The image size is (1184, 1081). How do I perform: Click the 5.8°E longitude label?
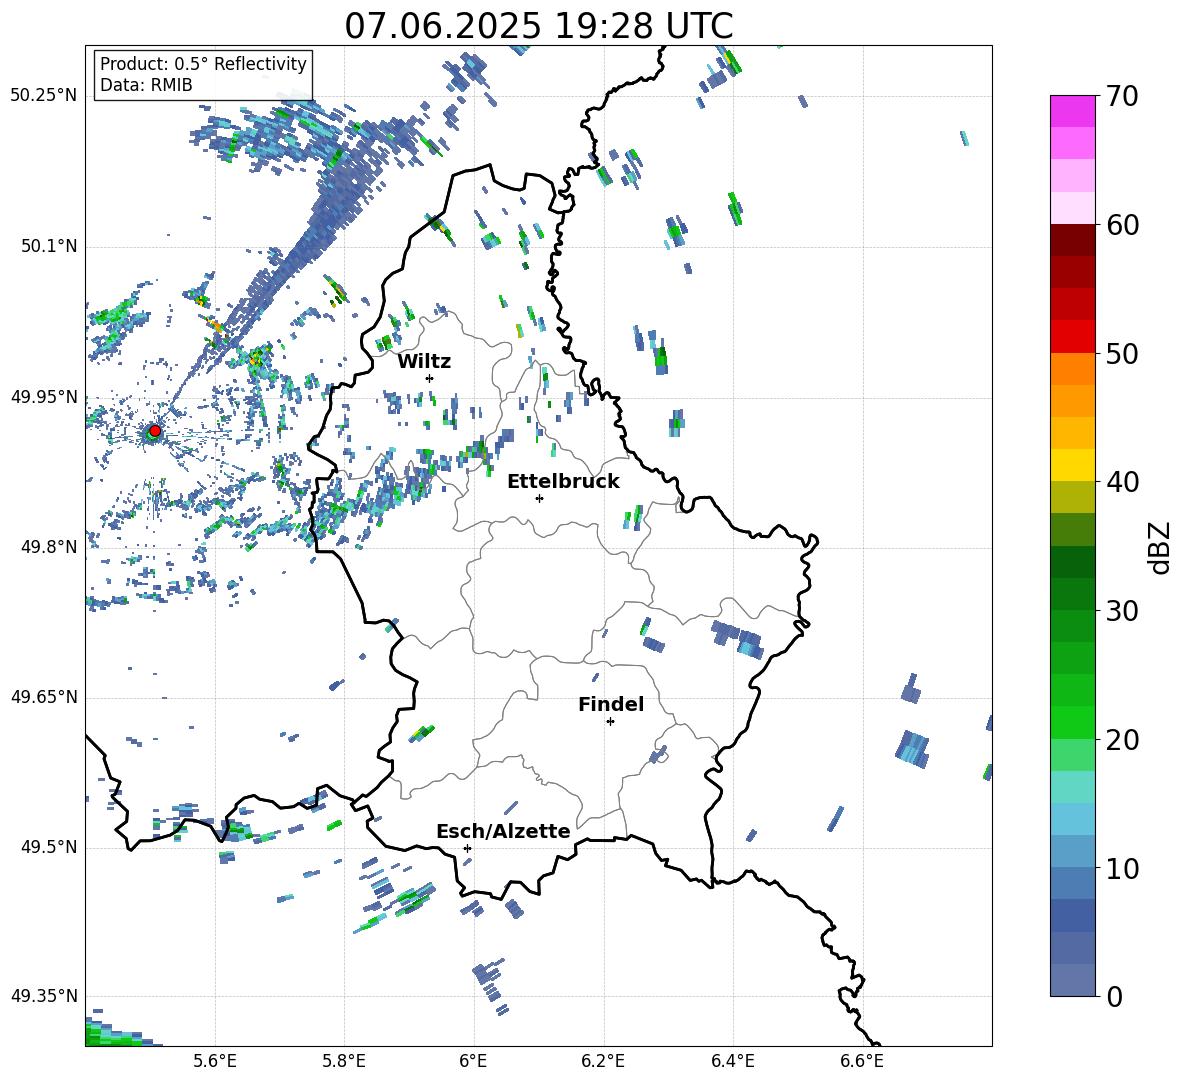pyautogui.click(x=344, y=1061)
